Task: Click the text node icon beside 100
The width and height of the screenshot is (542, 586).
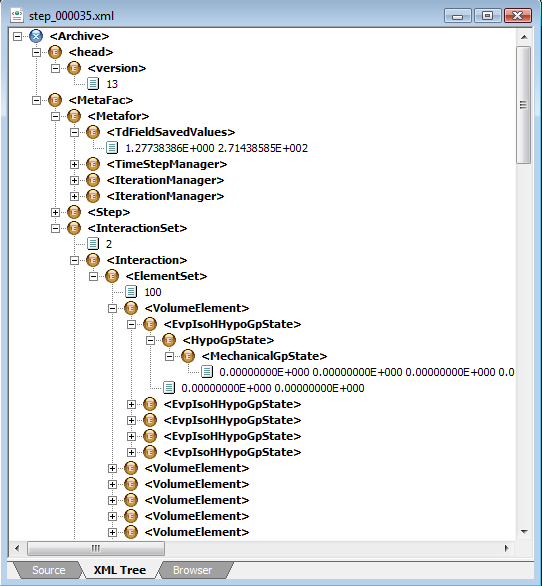Action: (131, 292)
